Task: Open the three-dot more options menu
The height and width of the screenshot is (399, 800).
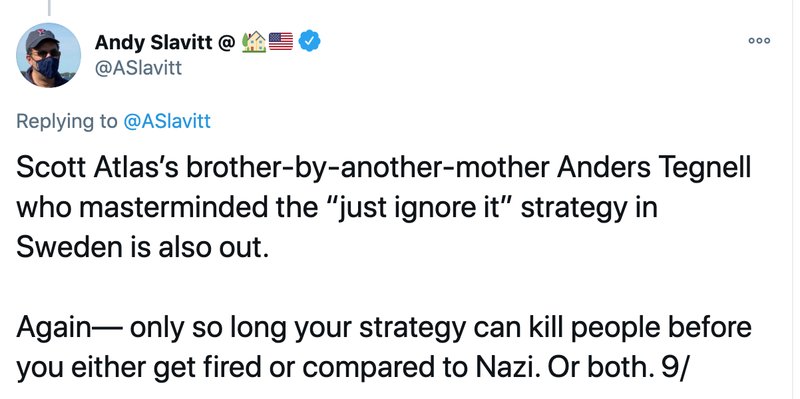Action: click(x=759, y=41)
